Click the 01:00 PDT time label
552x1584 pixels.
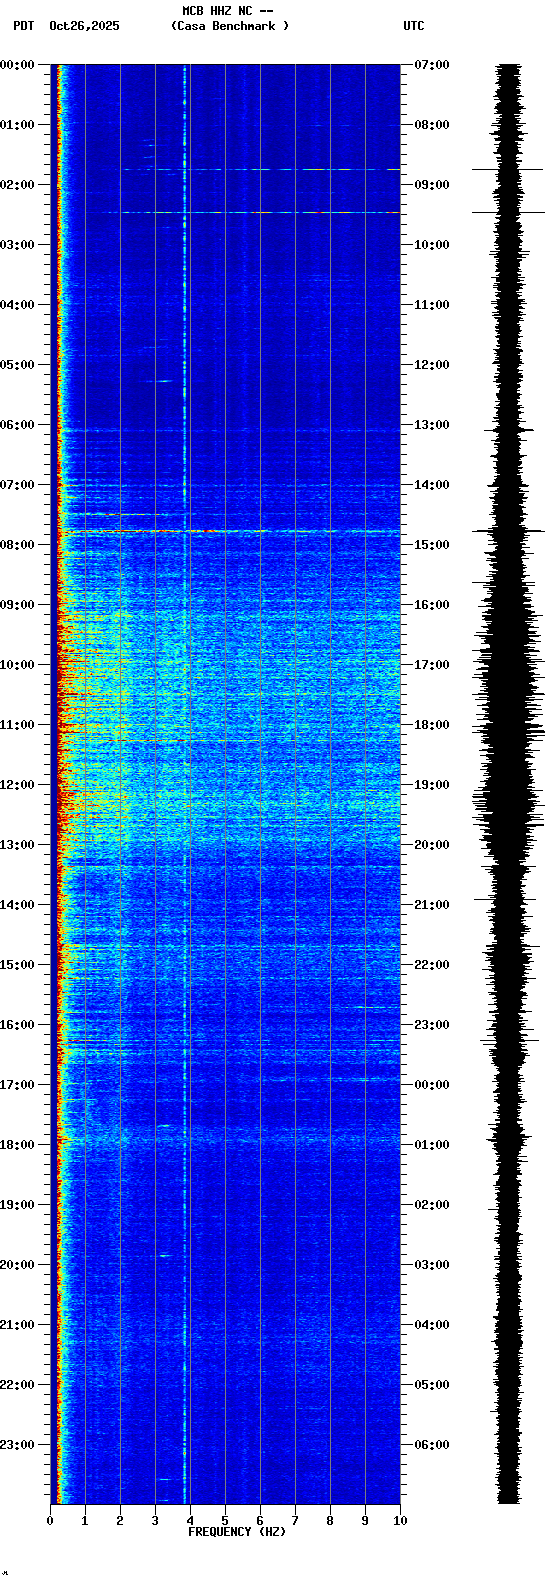[17, 125]
